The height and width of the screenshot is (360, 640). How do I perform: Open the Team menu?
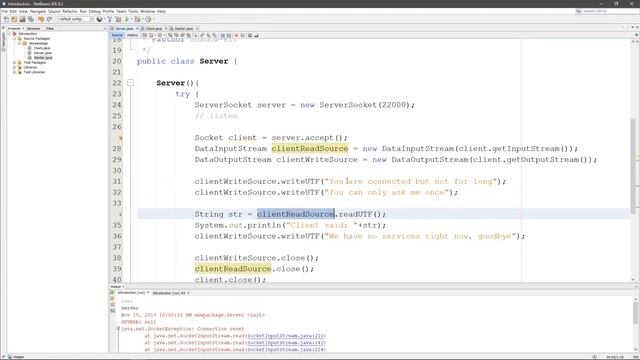coord(121,11)
